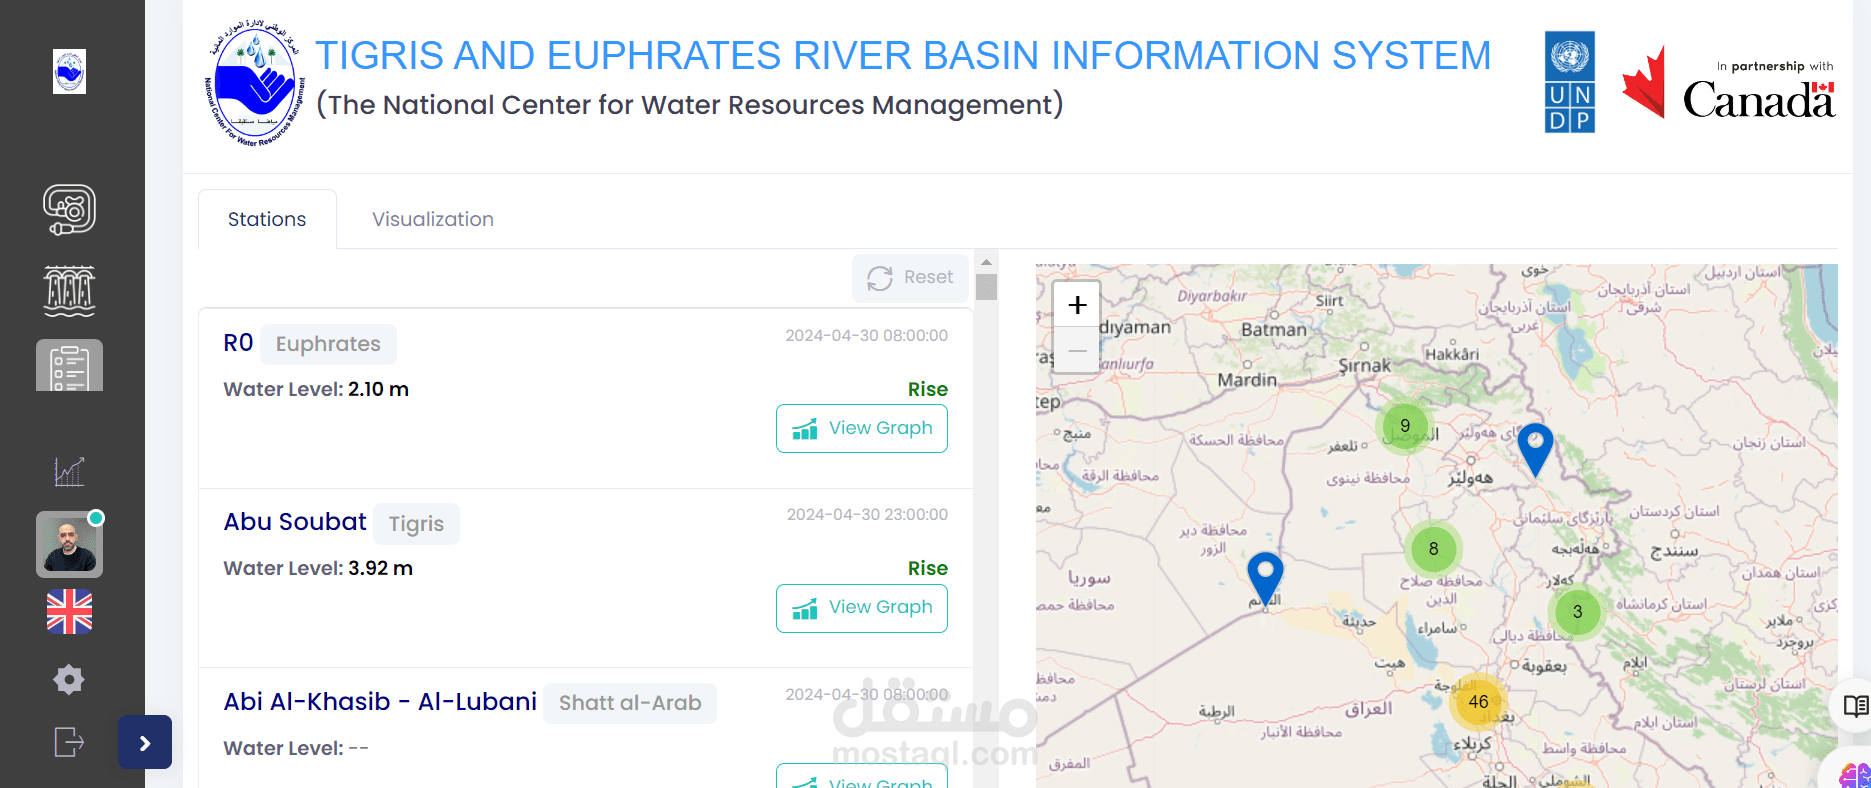Click the Water Level 3.92 m reading

pyautogui.click(x=318, y=568)
